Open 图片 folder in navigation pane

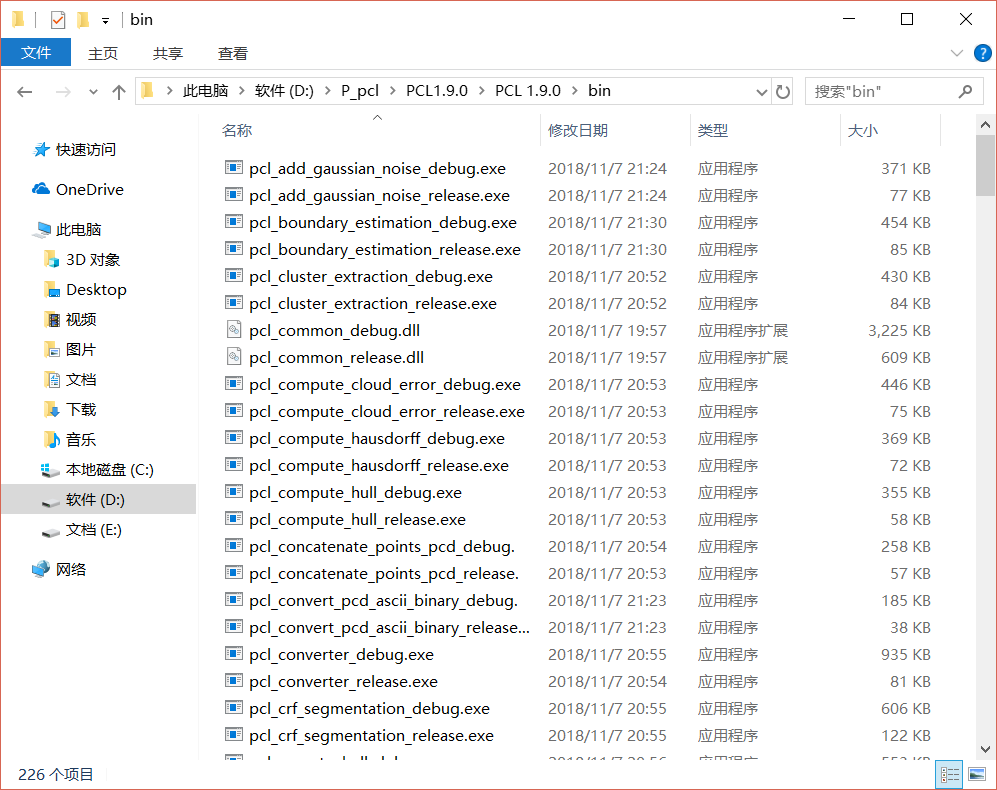point(81,349)
